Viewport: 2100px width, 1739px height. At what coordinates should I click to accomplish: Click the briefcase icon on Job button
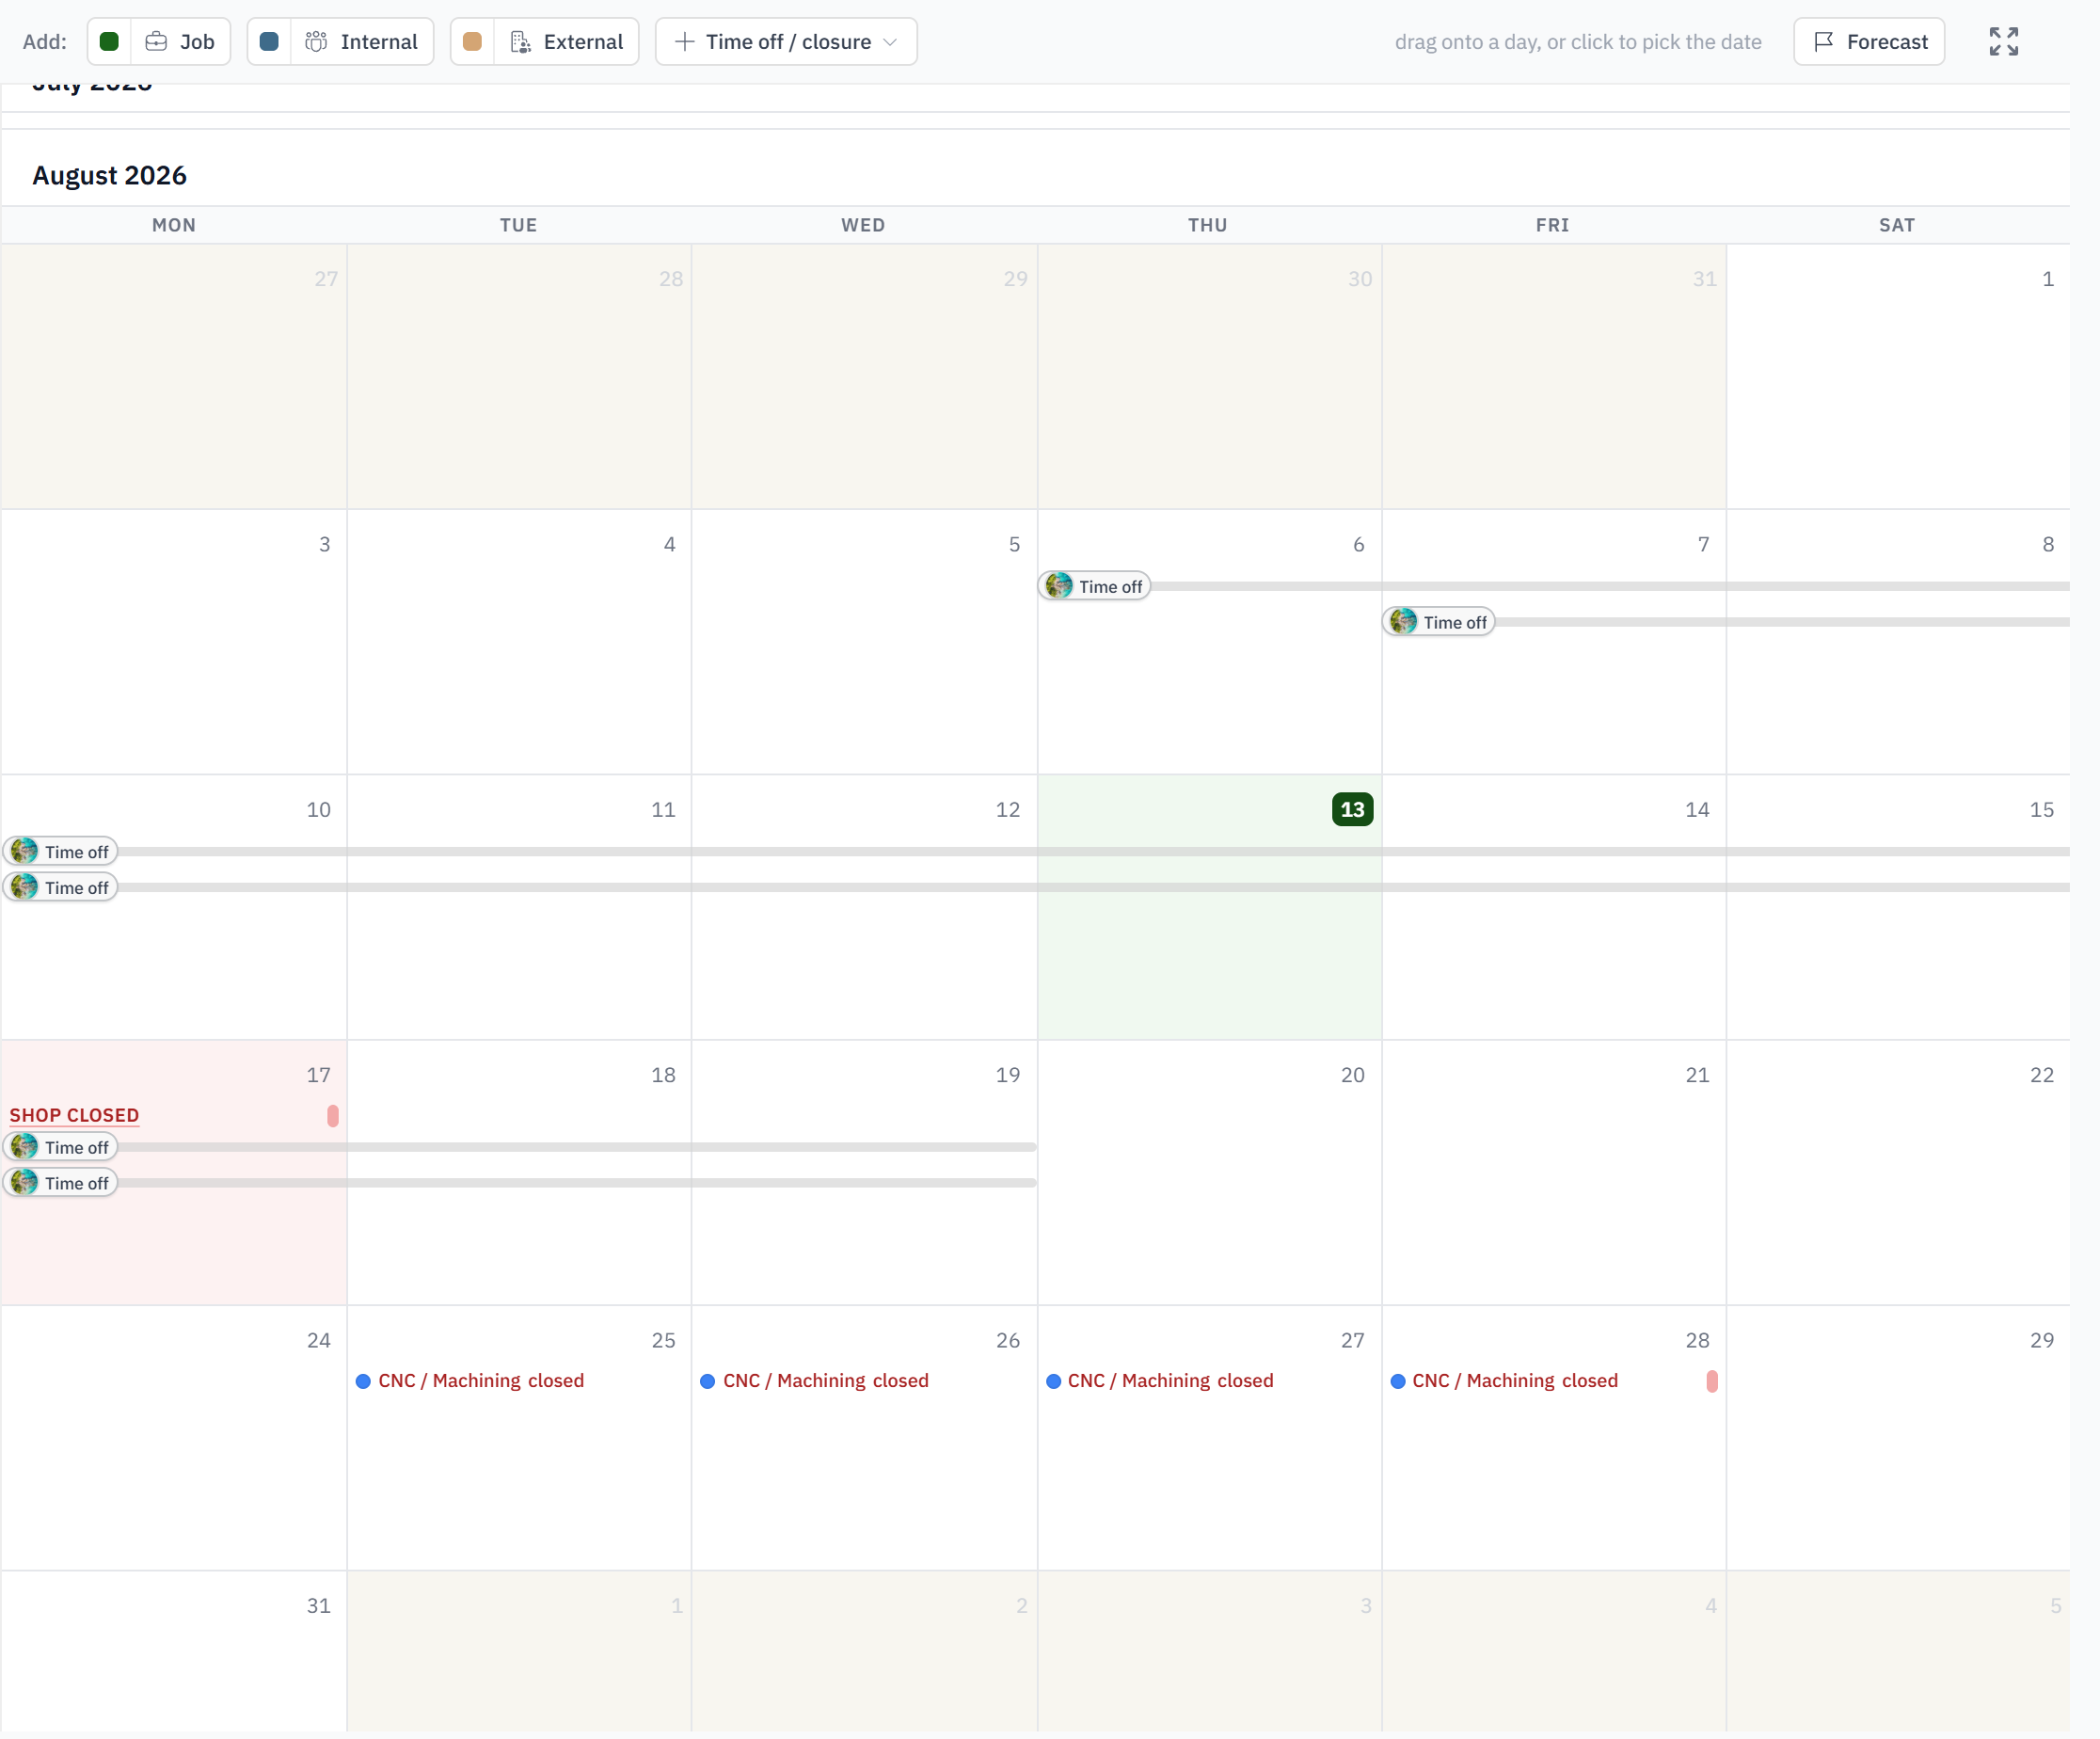click(156, 42)
